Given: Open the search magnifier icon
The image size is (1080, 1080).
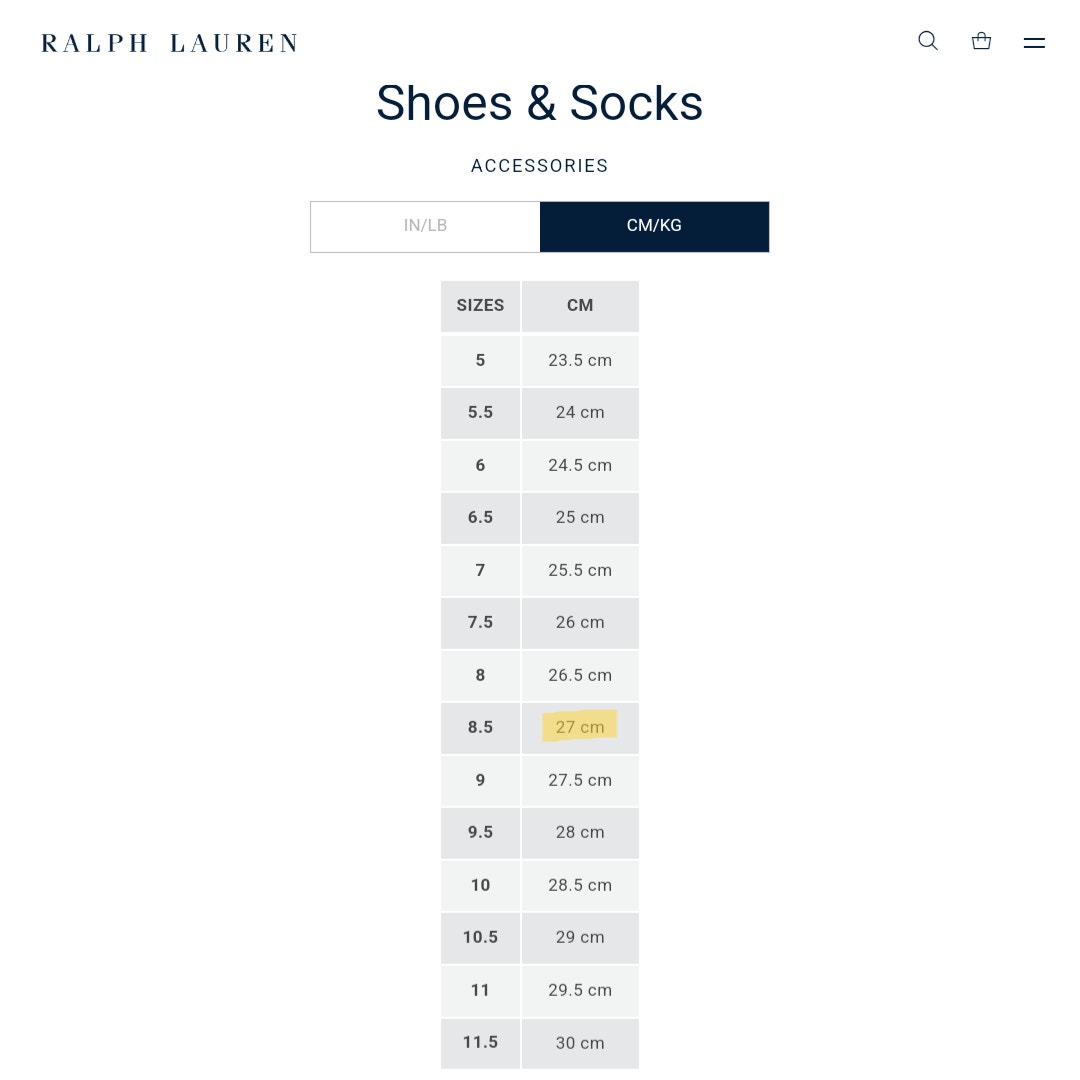Looking at the screenshot, I should (928, 41).
